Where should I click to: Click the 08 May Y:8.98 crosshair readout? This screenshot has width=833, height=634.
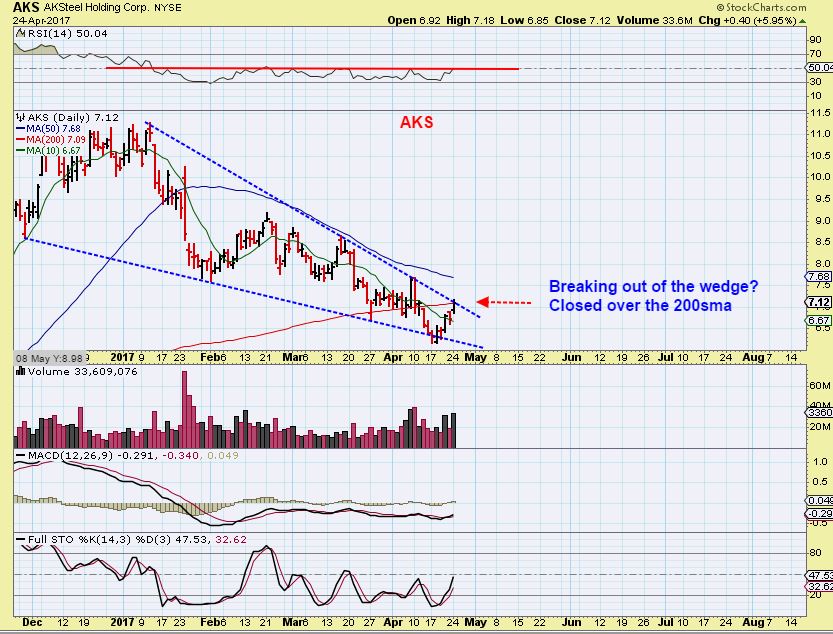click(x=49, y=358)
